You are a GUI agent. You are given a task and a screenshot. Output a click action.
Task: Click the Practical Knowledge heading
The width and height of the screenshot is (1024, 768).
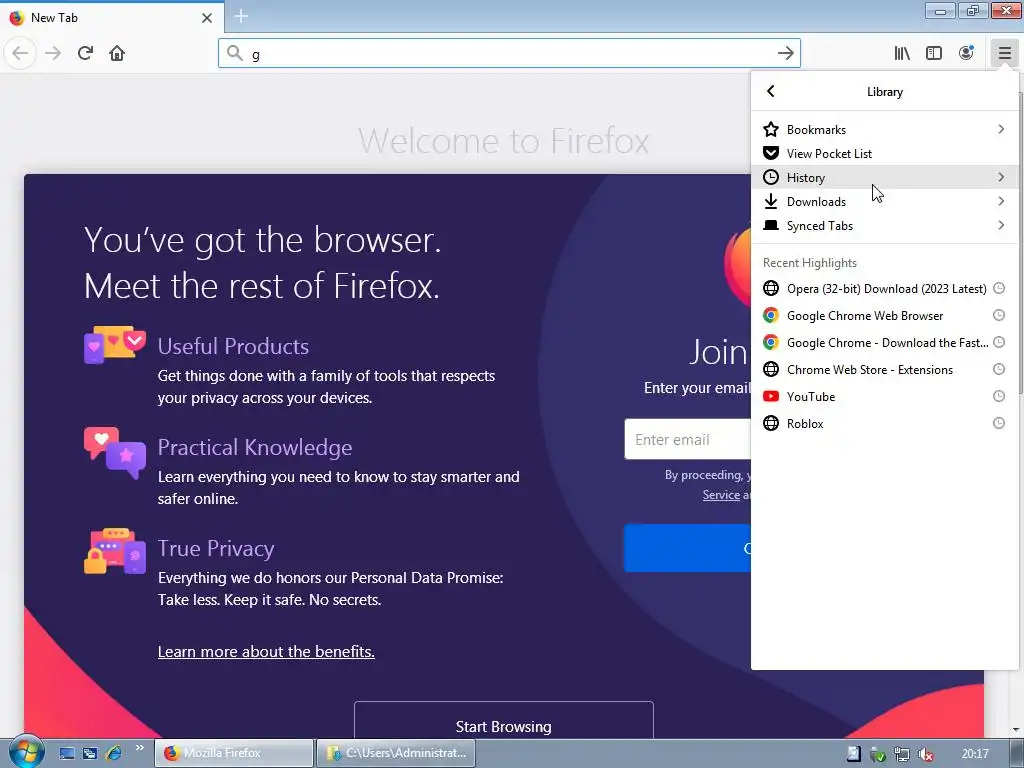pos(255,447)
